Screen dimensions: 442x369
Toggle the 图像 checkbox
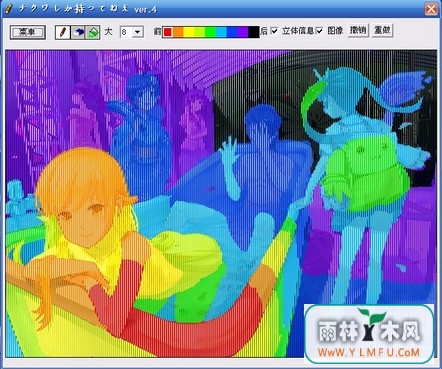tap(319, 31)
